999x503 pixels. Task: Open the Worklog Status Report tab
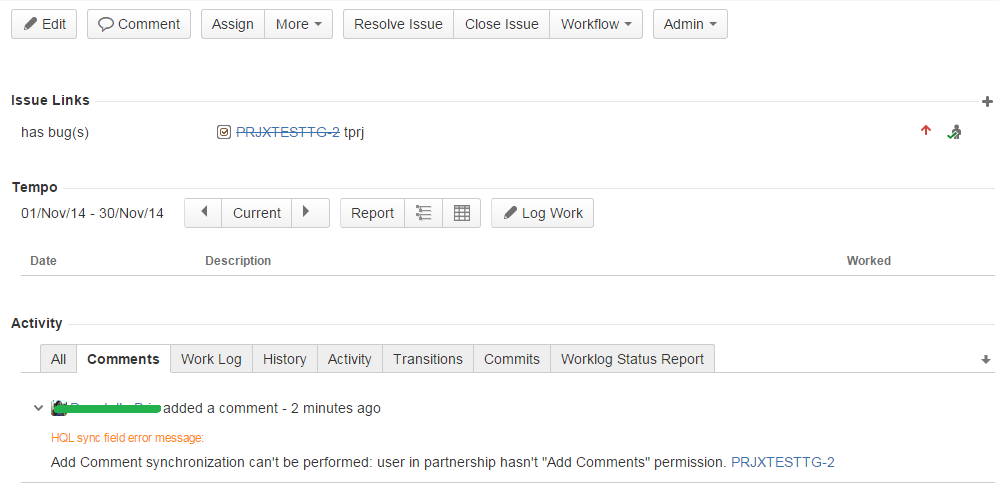(632, 359)
